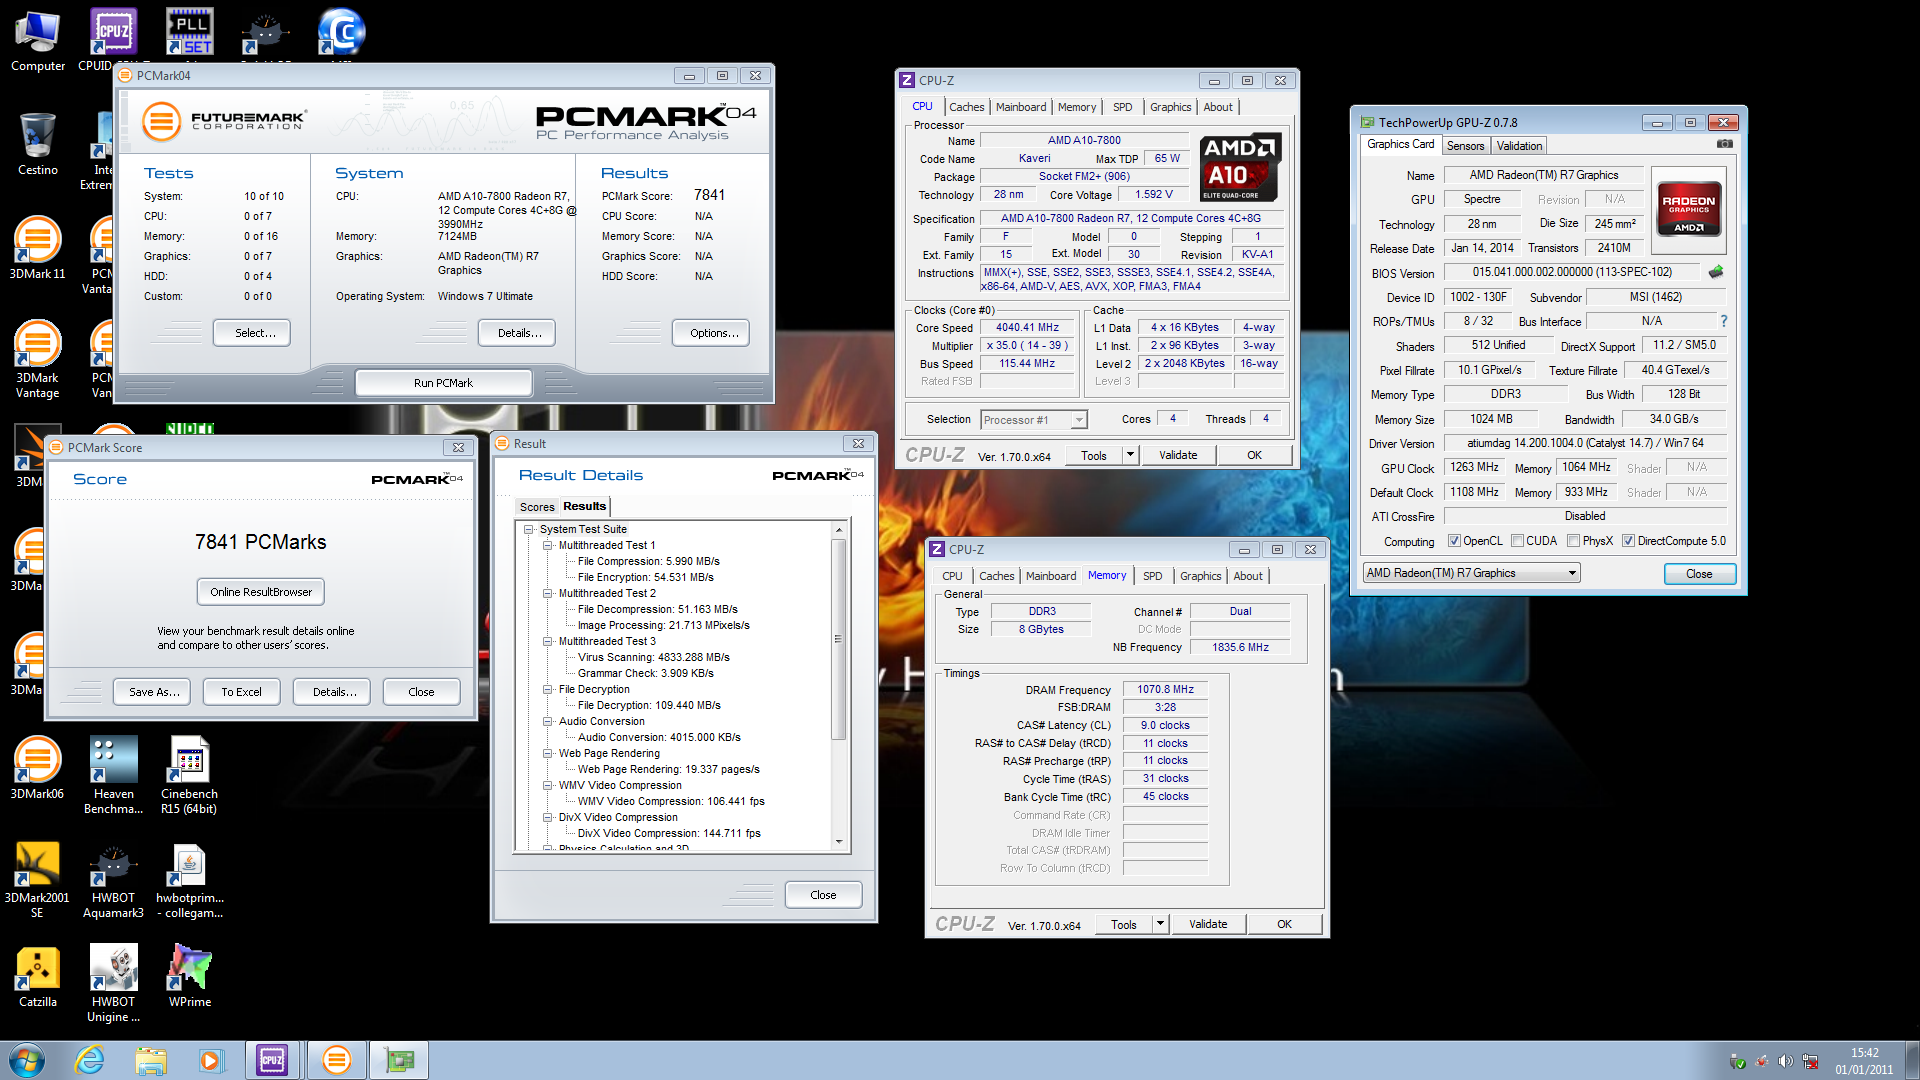The image size is (1920, 1080).
Task: Open Windows Media Player on taskbar
Action: point(211,1060)
